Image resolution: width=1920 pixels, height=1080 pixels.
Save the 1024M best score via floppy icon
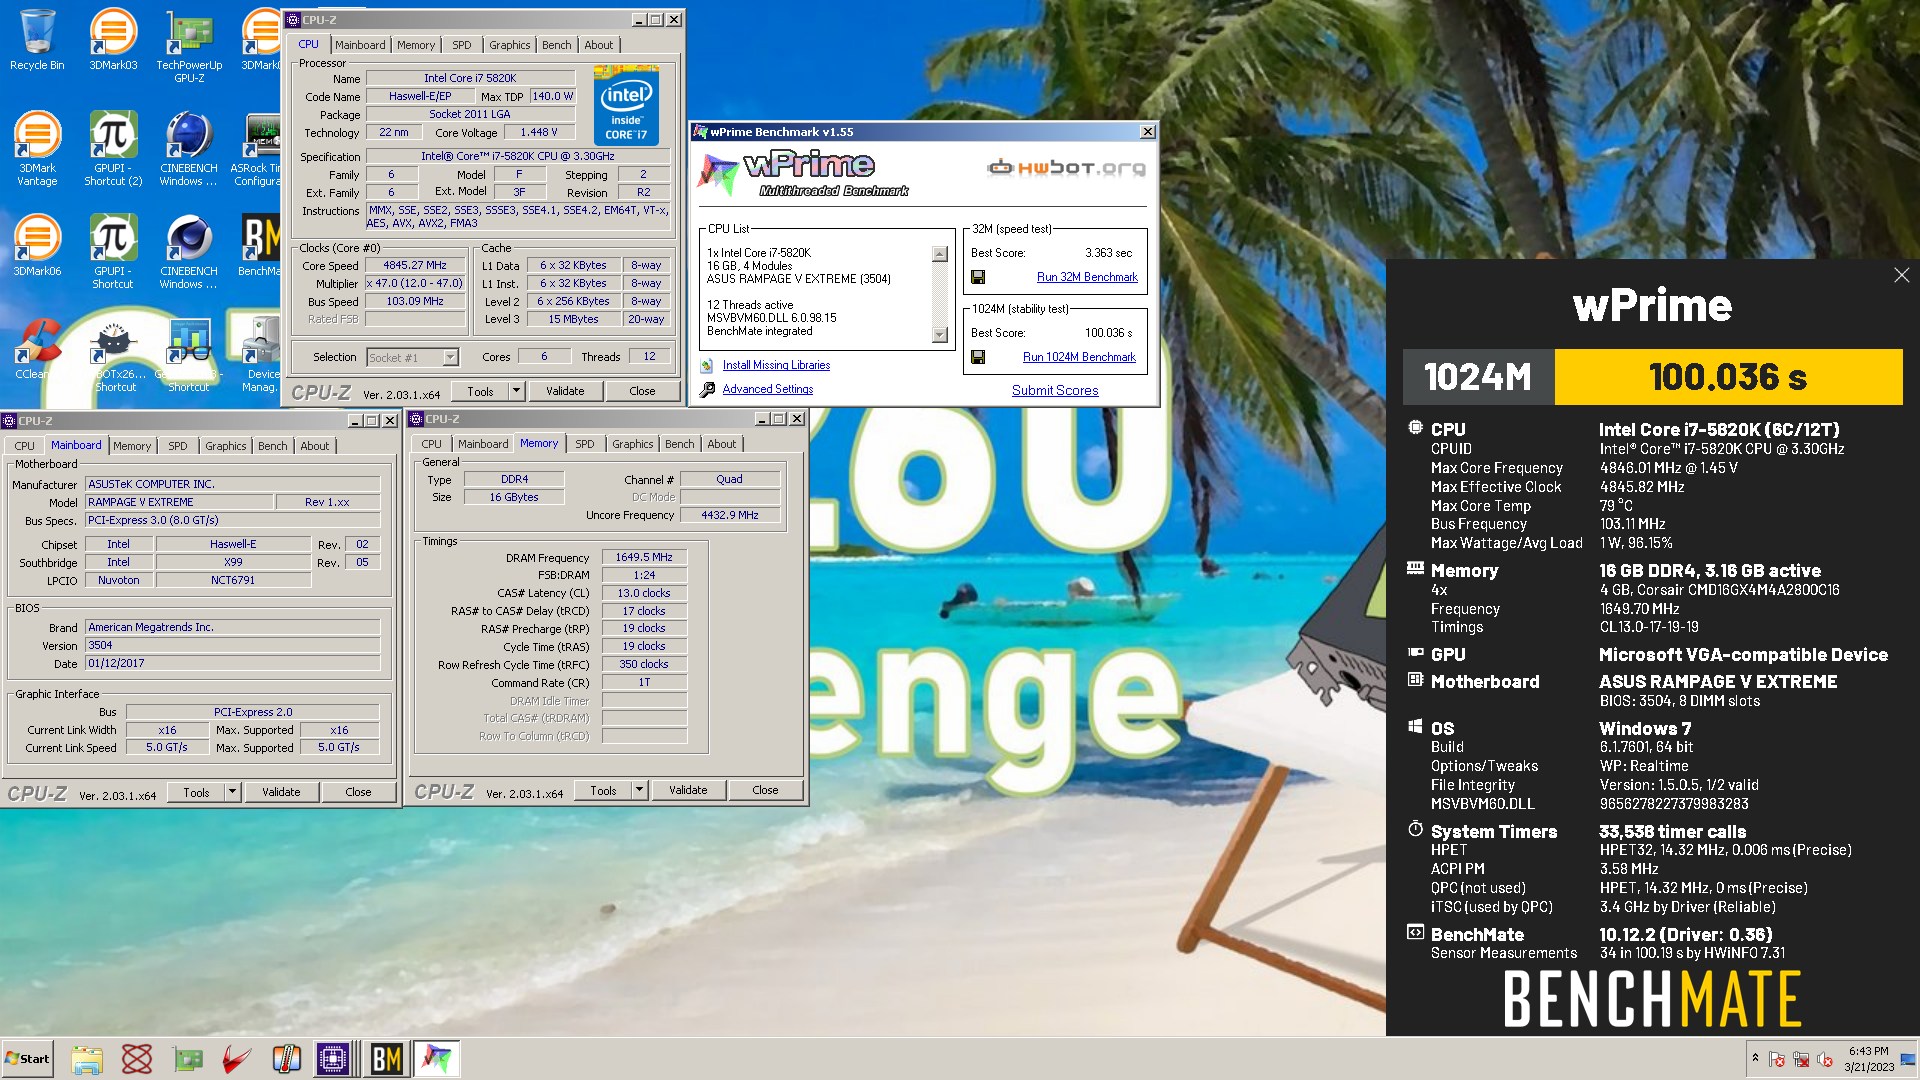(978, 357)
